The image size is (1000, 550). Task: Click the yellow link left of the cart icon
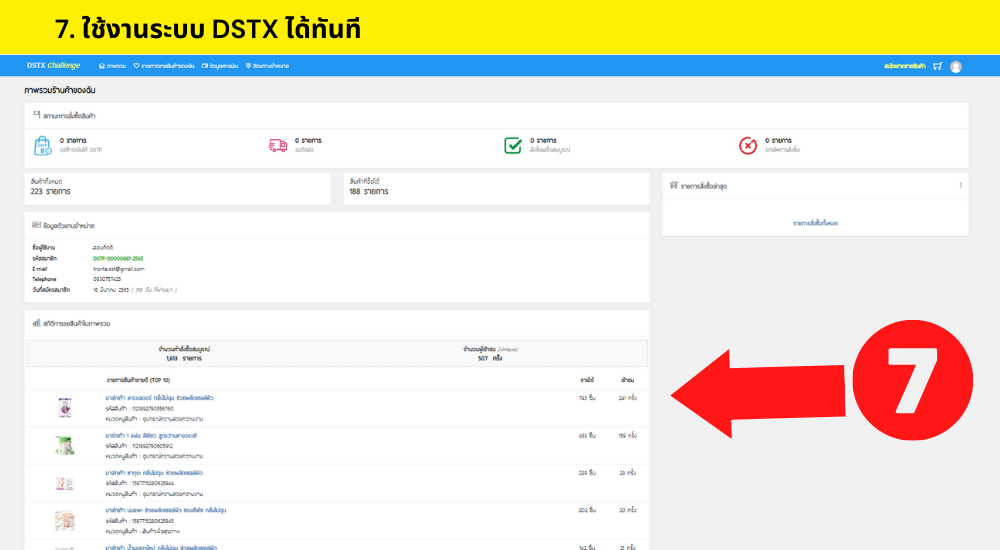pyautogui.click(x=904, y=66)
